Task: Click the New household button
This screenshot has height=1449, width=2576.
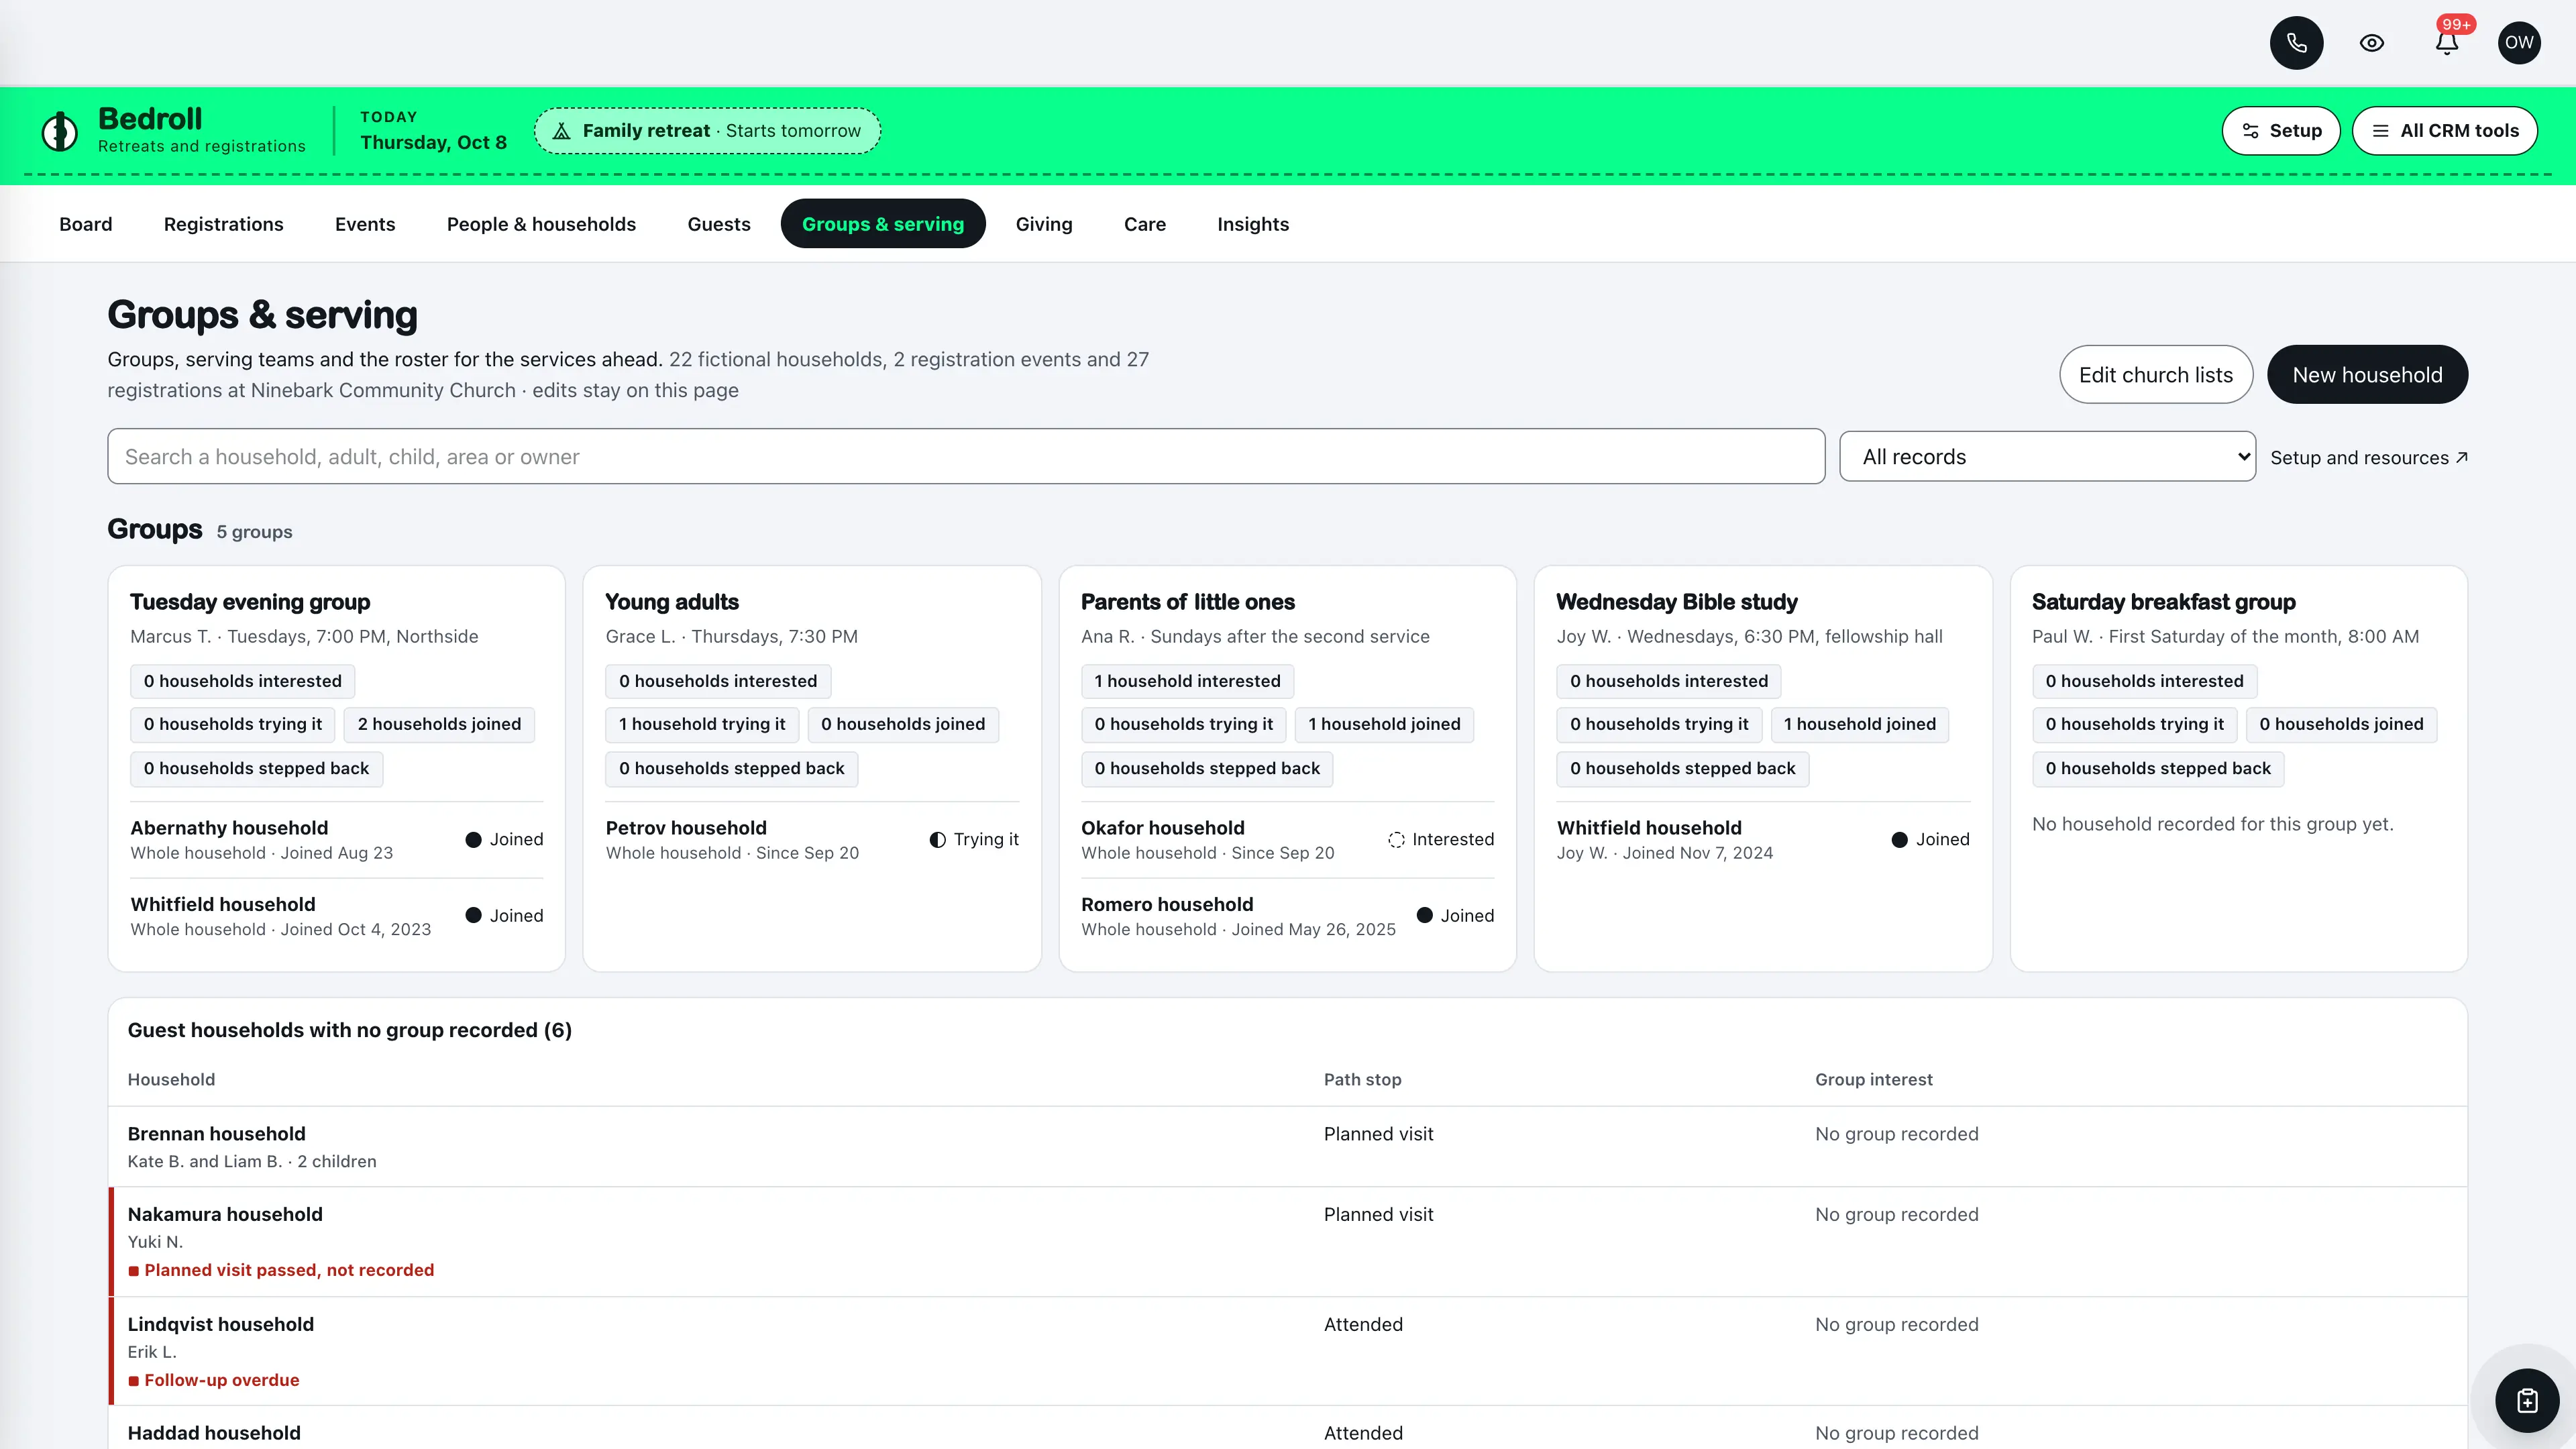Action: [2367, 375]
